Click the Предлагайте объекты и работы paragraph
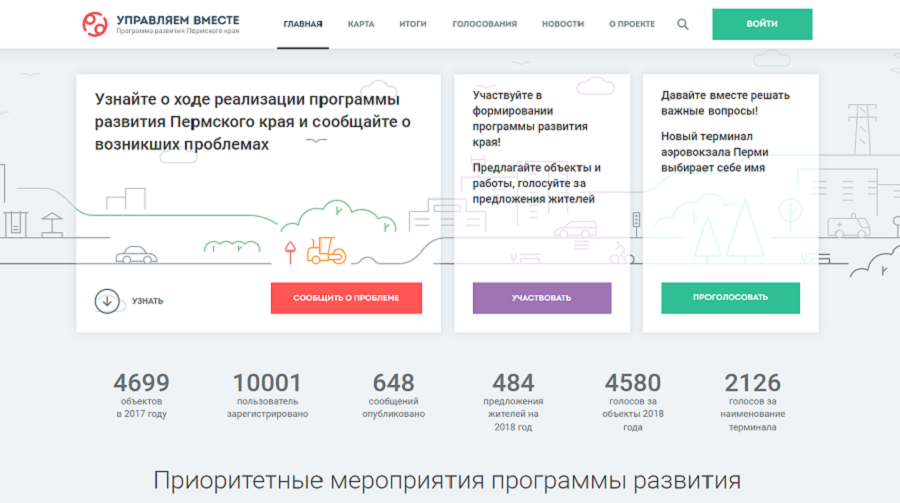900x503 pixels. (x=537, y=183)
